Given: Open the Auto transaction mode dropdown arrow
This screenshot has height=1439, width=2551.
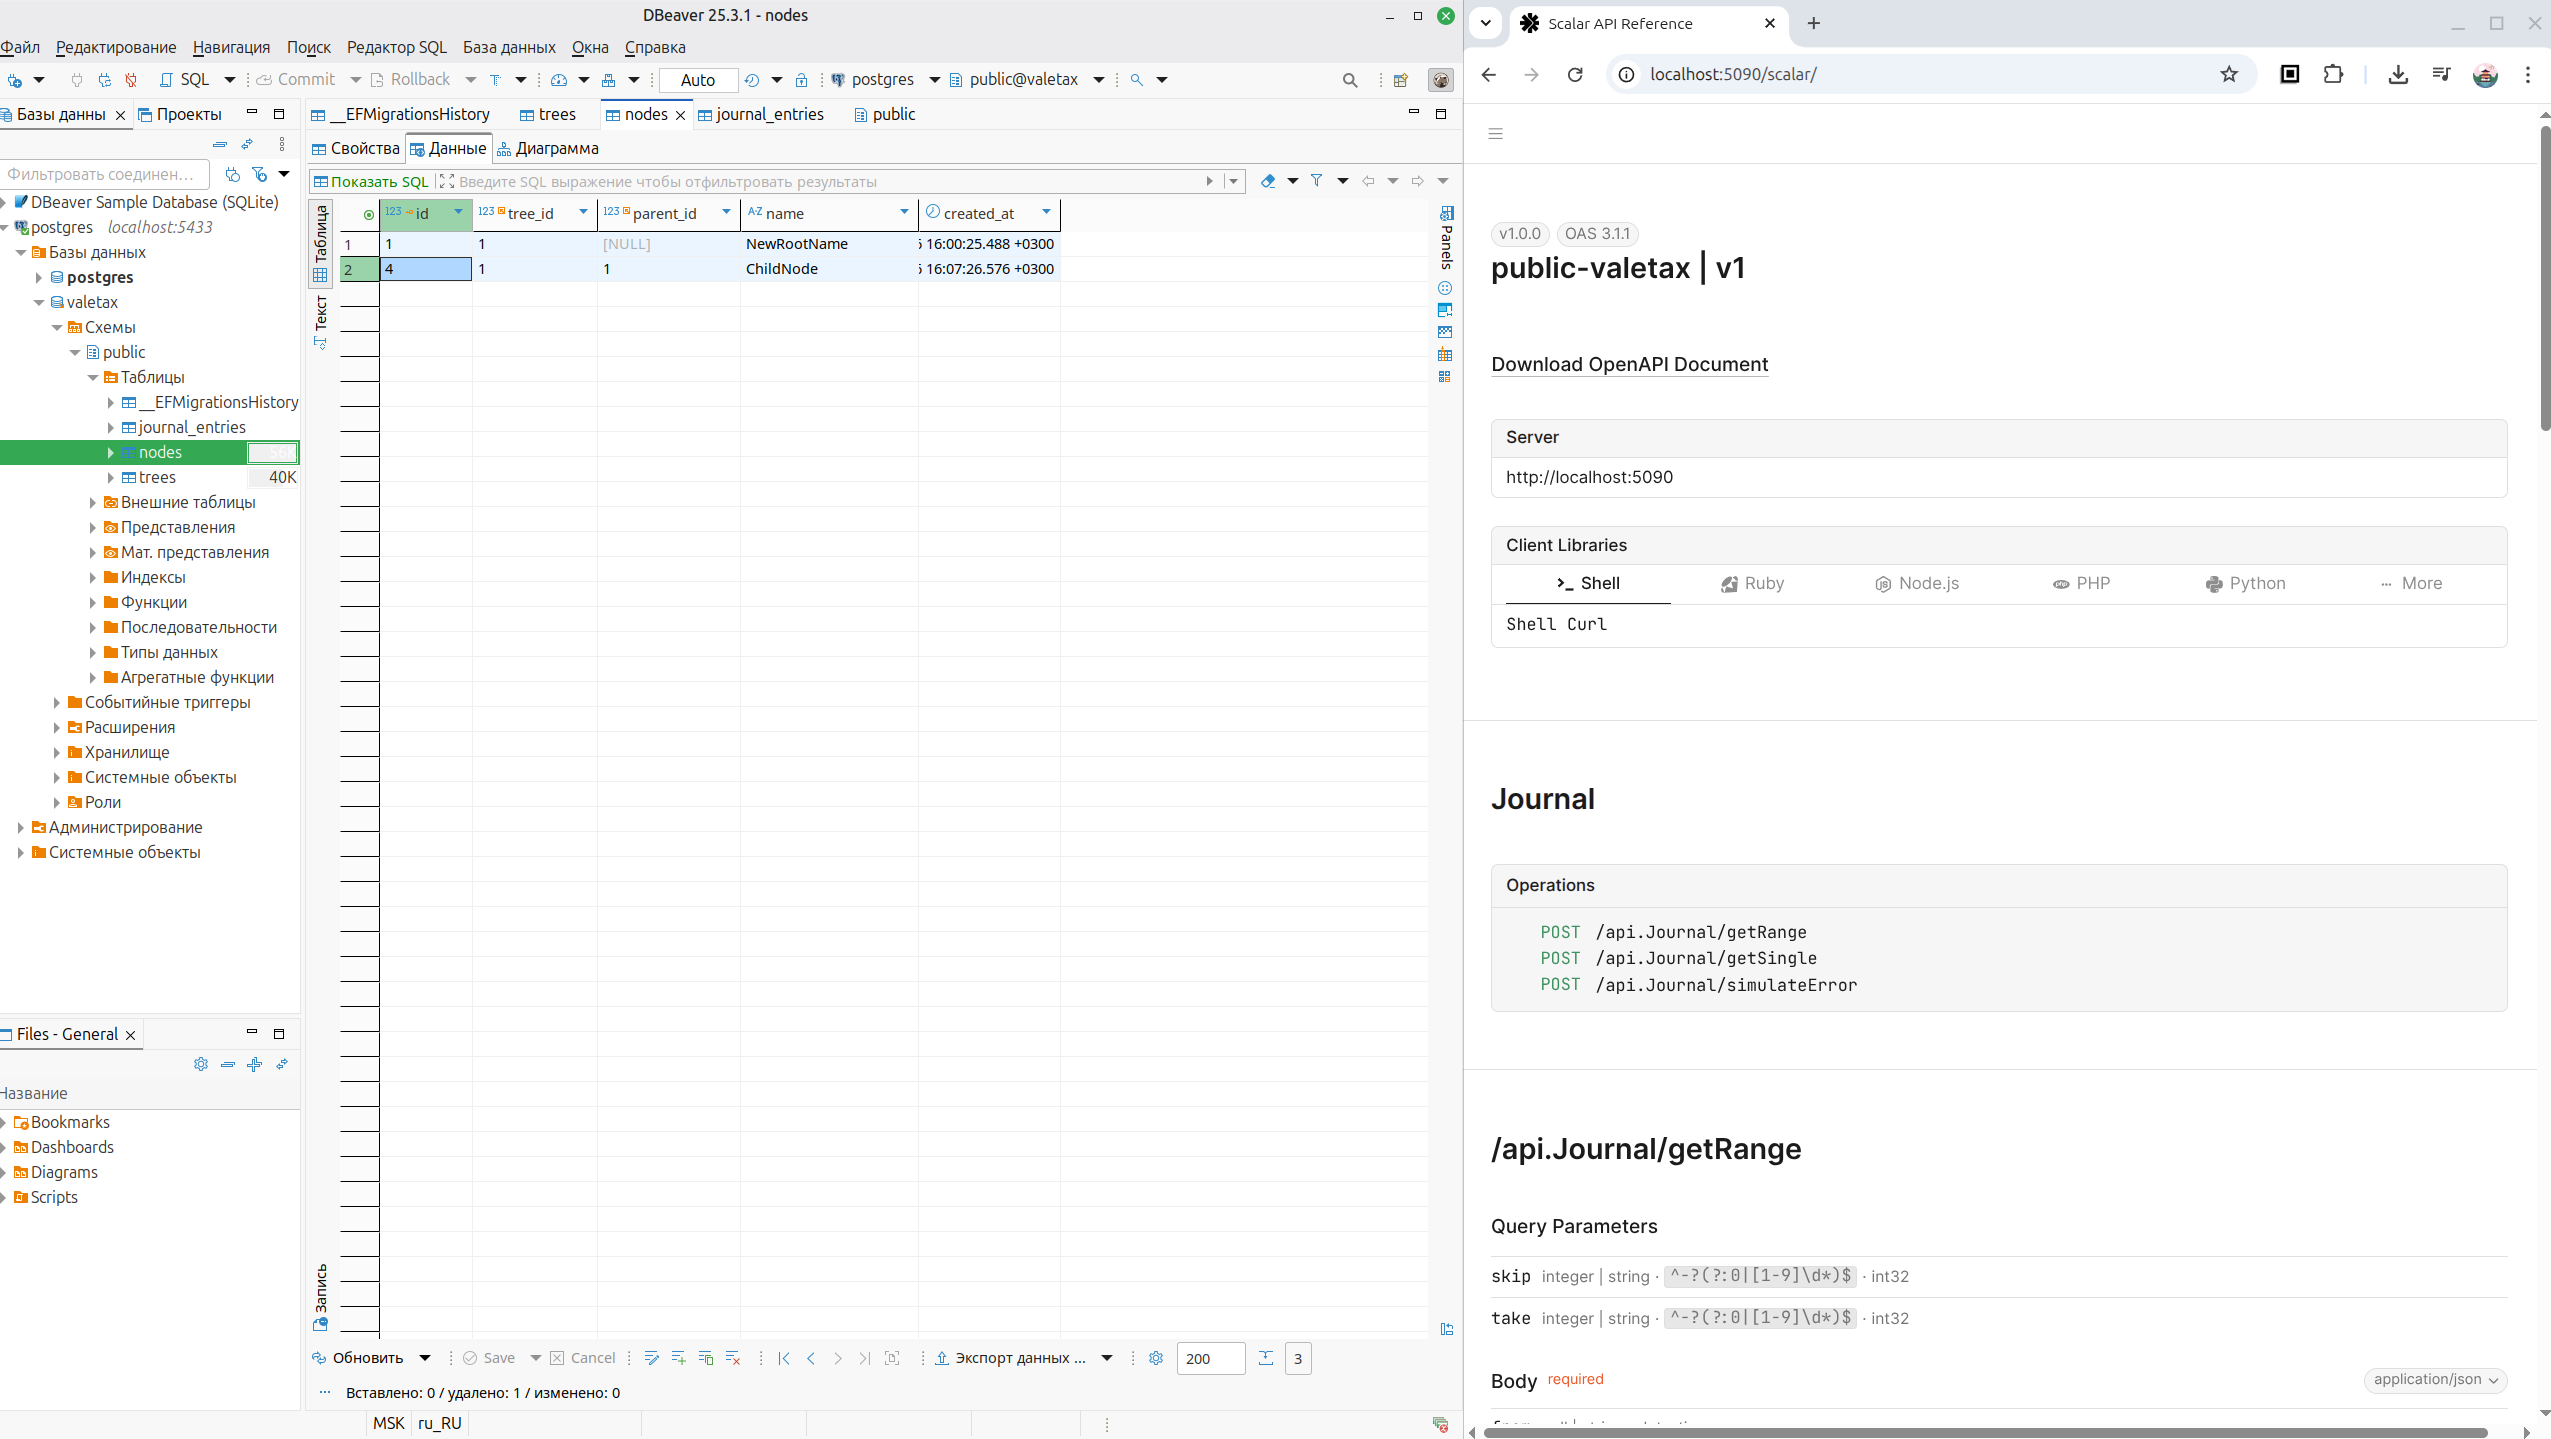Looking at the screenshot, I should (x=776, y=79).
